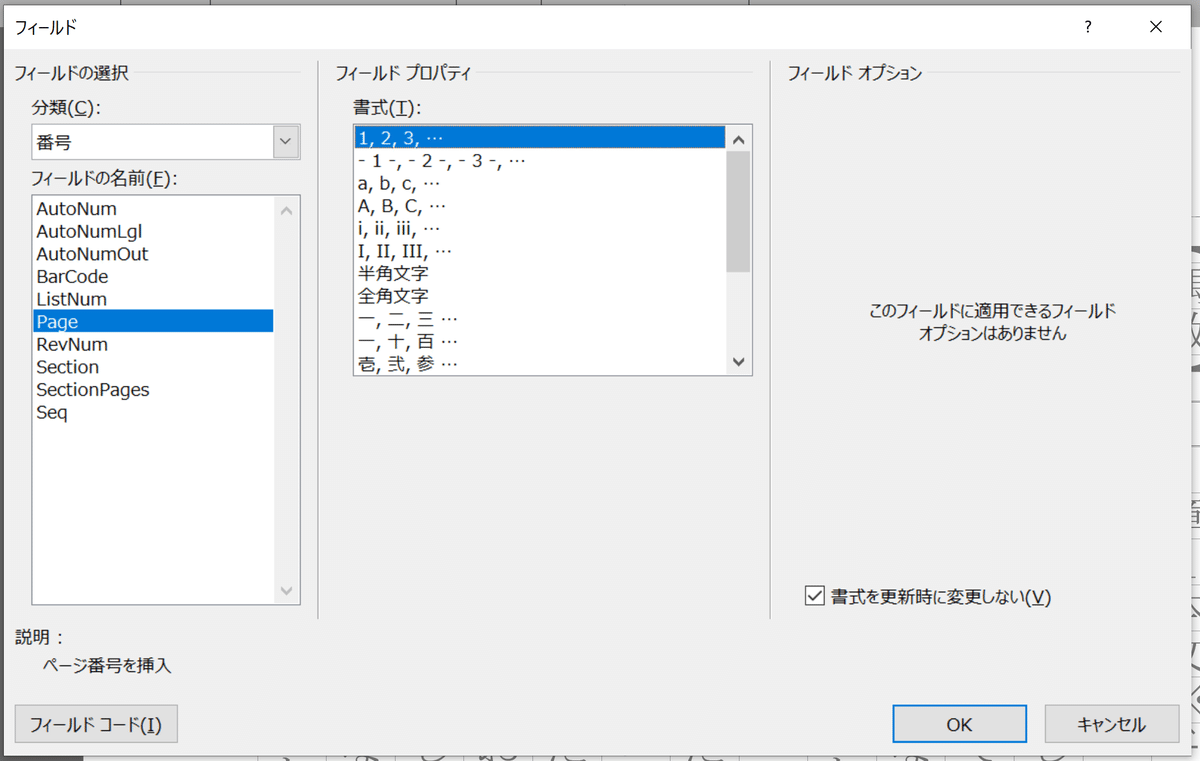Choose the - 1 -, - 2 - format
Viewport: 1200px width, 761px height.
click(540, 160)
